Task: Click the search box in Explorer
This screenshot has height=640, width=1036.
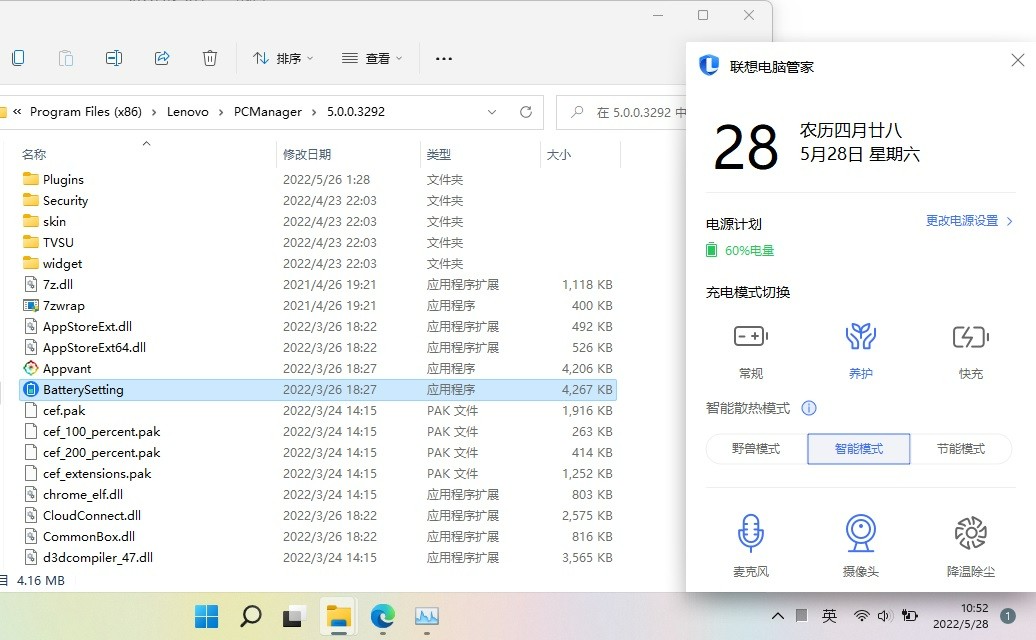Action: pyautogui.click(x=621, y=112)
